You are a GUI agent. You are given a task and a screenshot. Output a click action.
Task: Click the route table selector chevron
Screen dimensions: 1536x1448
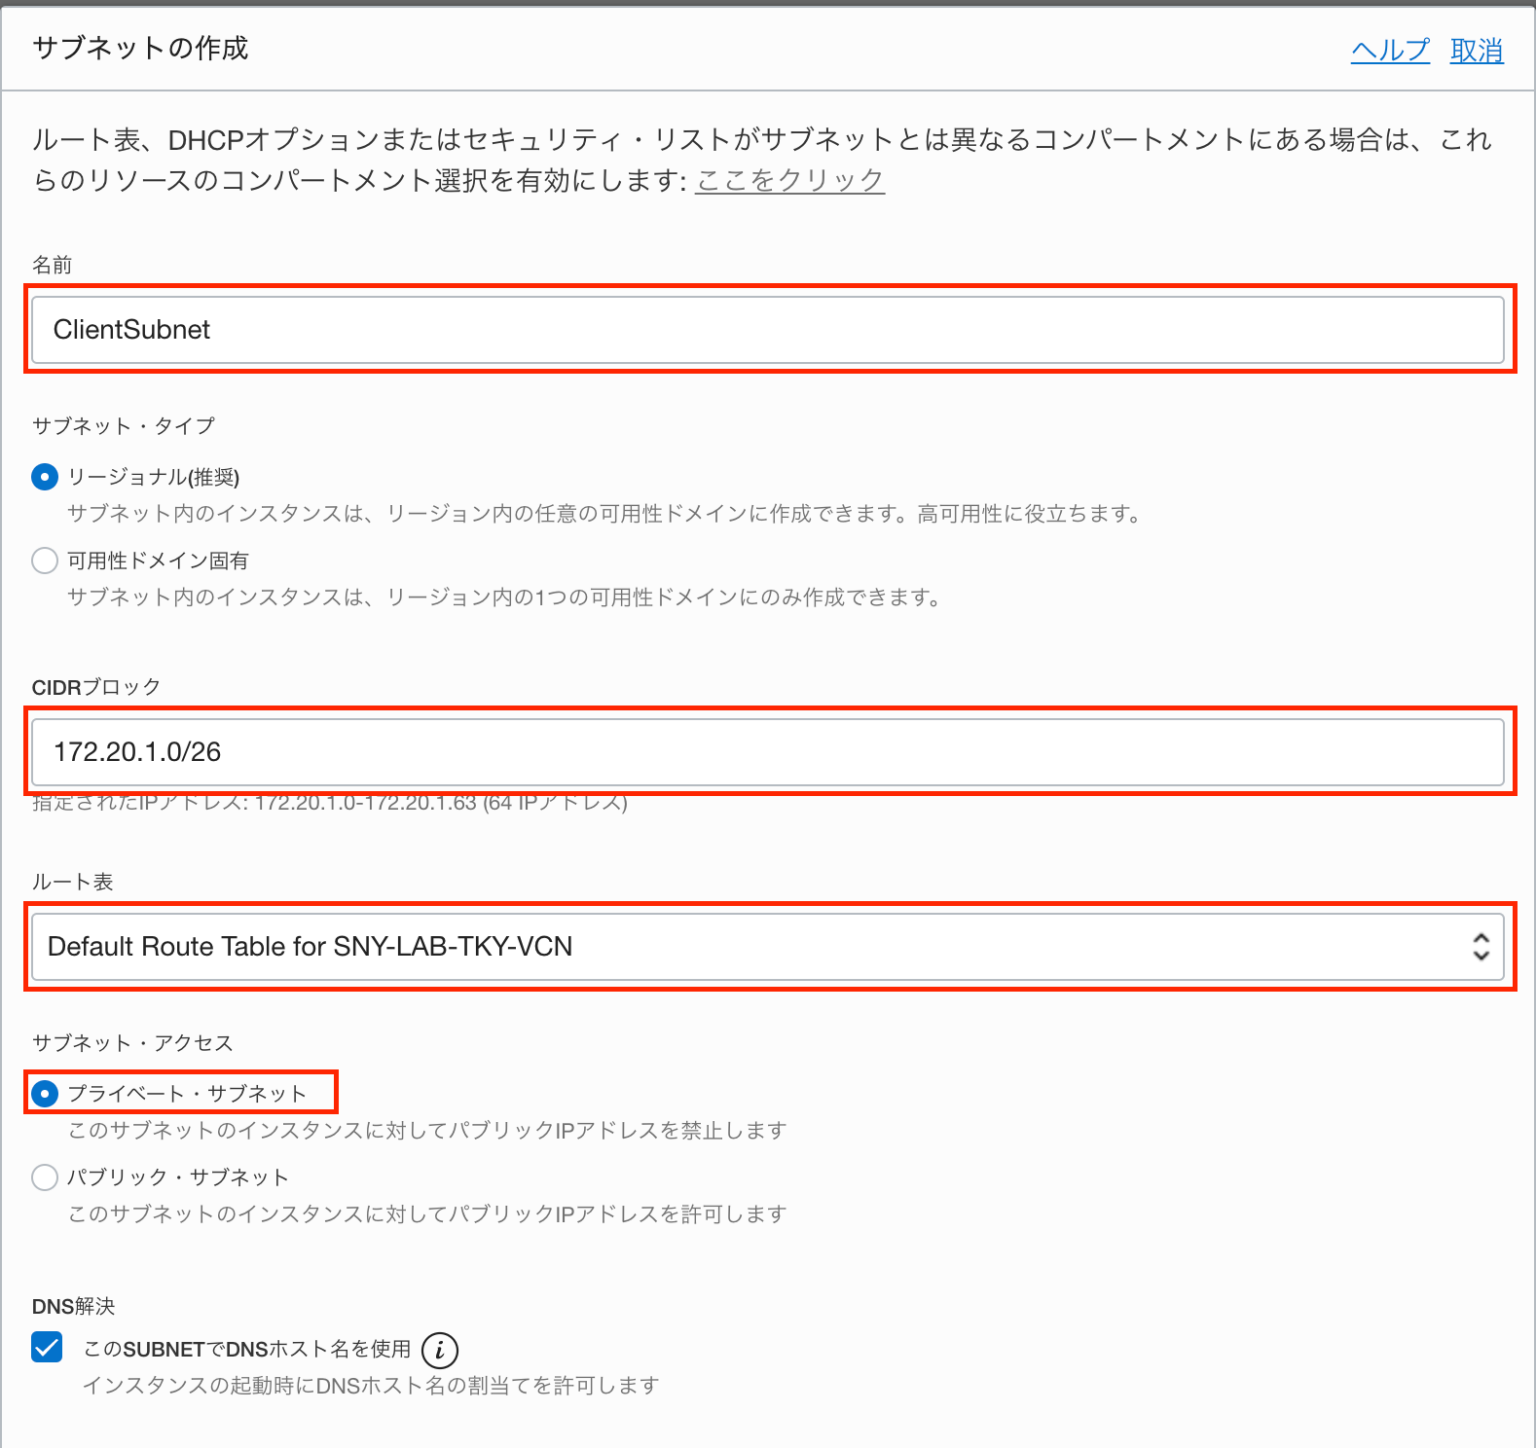point(1479,947)
